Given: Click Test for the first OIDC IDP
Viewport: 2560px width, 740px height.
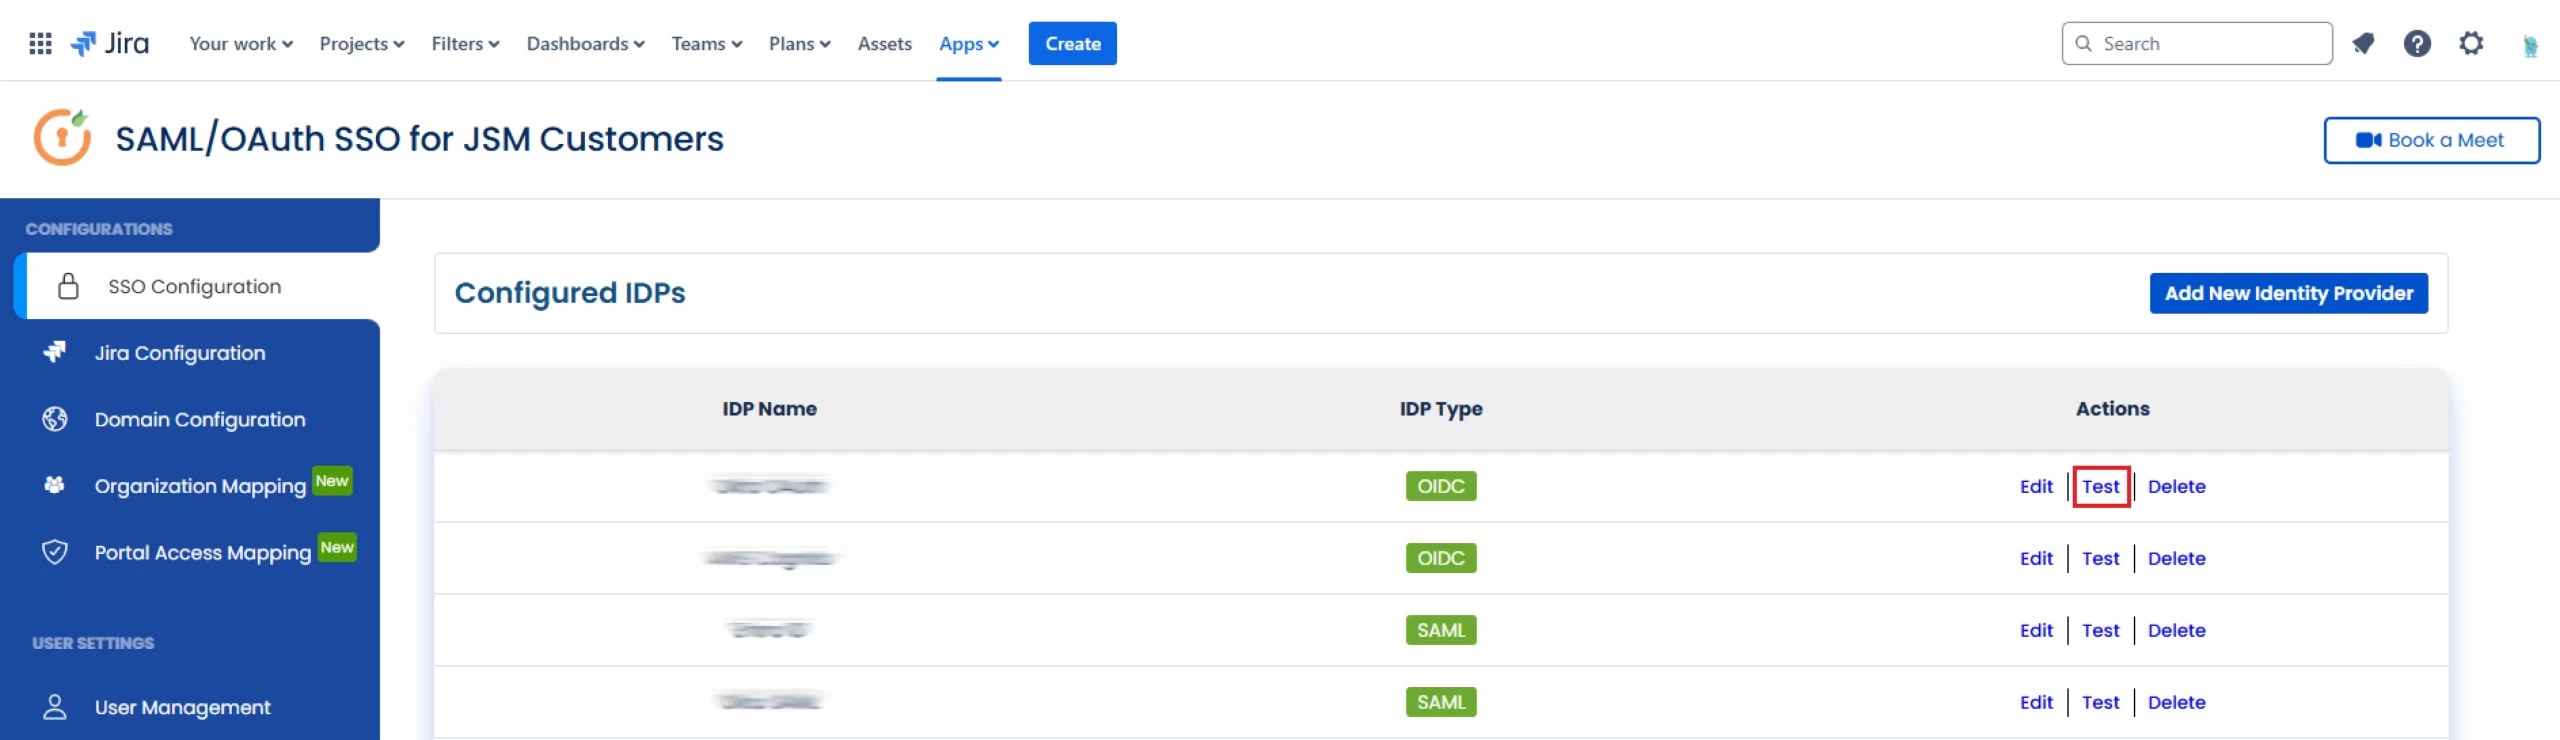Looking at the screenshot, I should click(x=2101, y=486).
